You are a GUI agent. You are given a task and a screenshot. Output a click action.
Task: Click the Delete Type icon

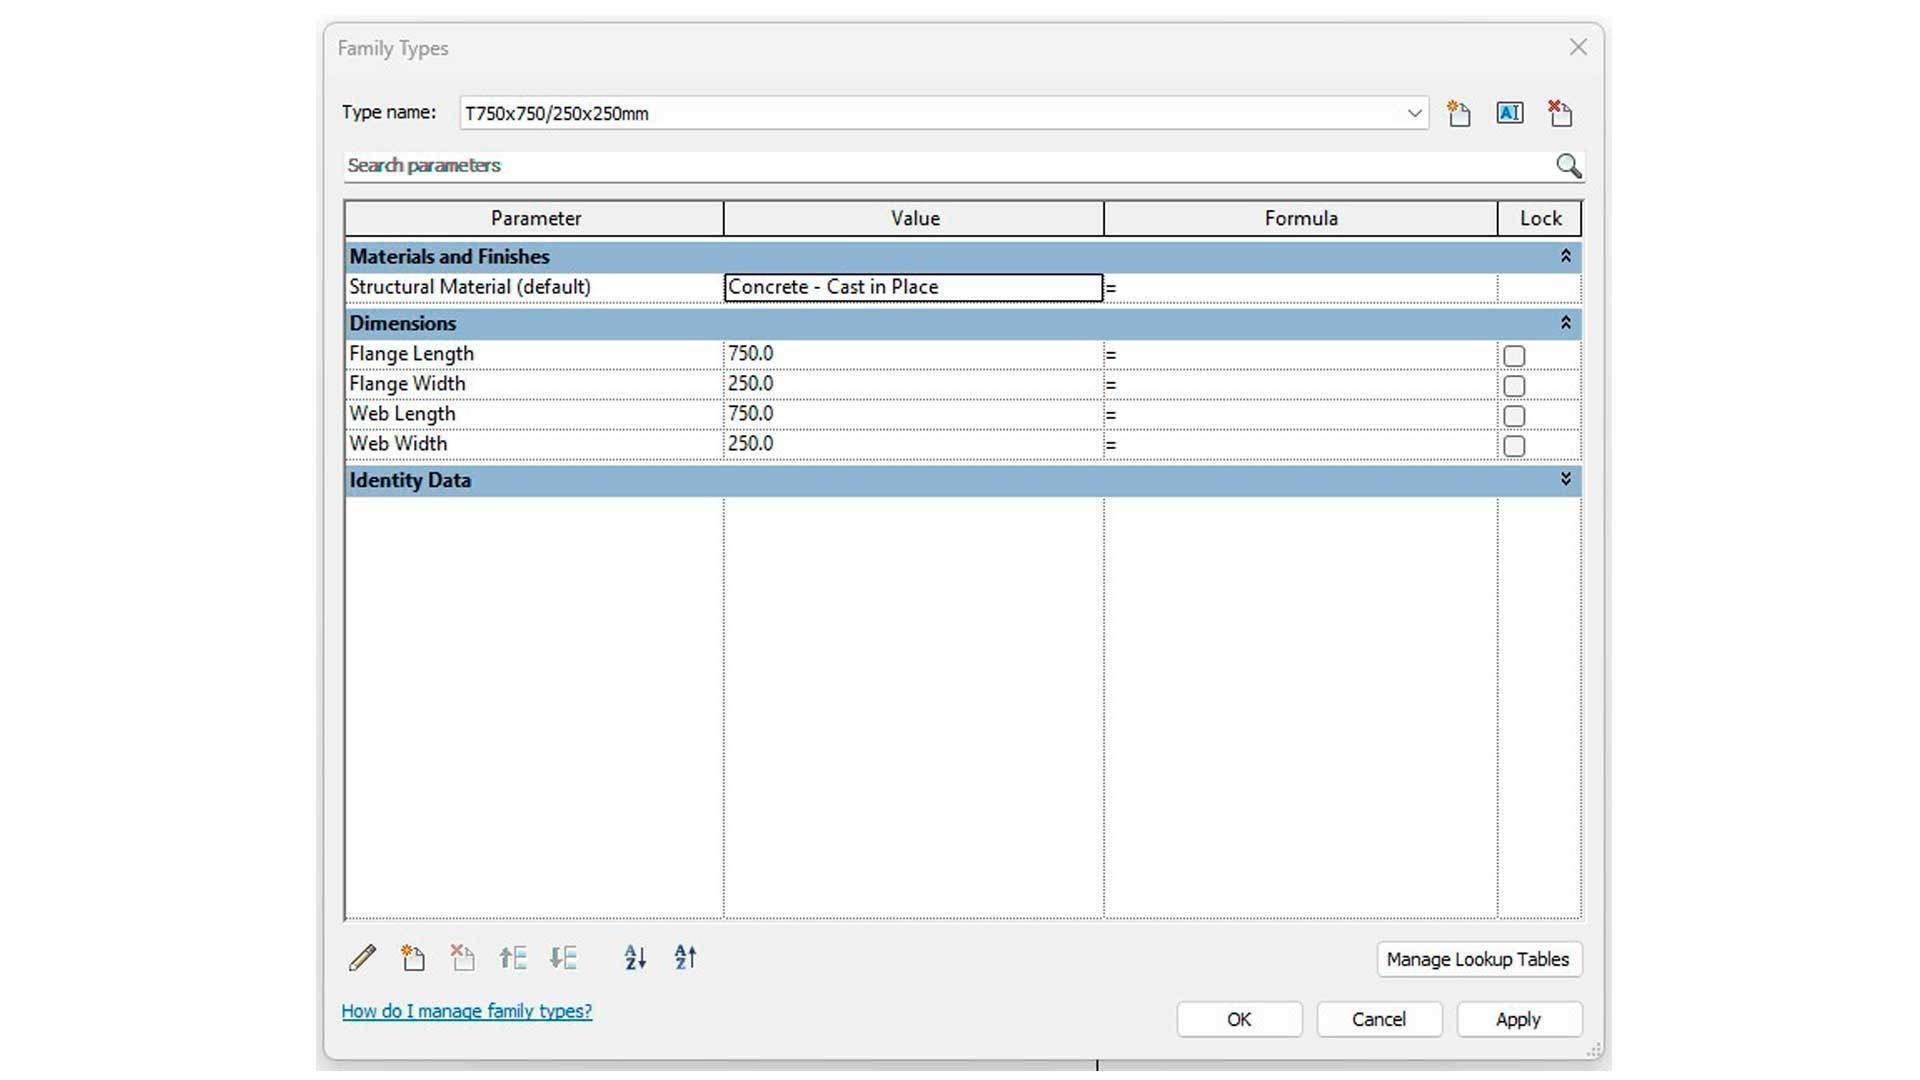[1560, 114]
